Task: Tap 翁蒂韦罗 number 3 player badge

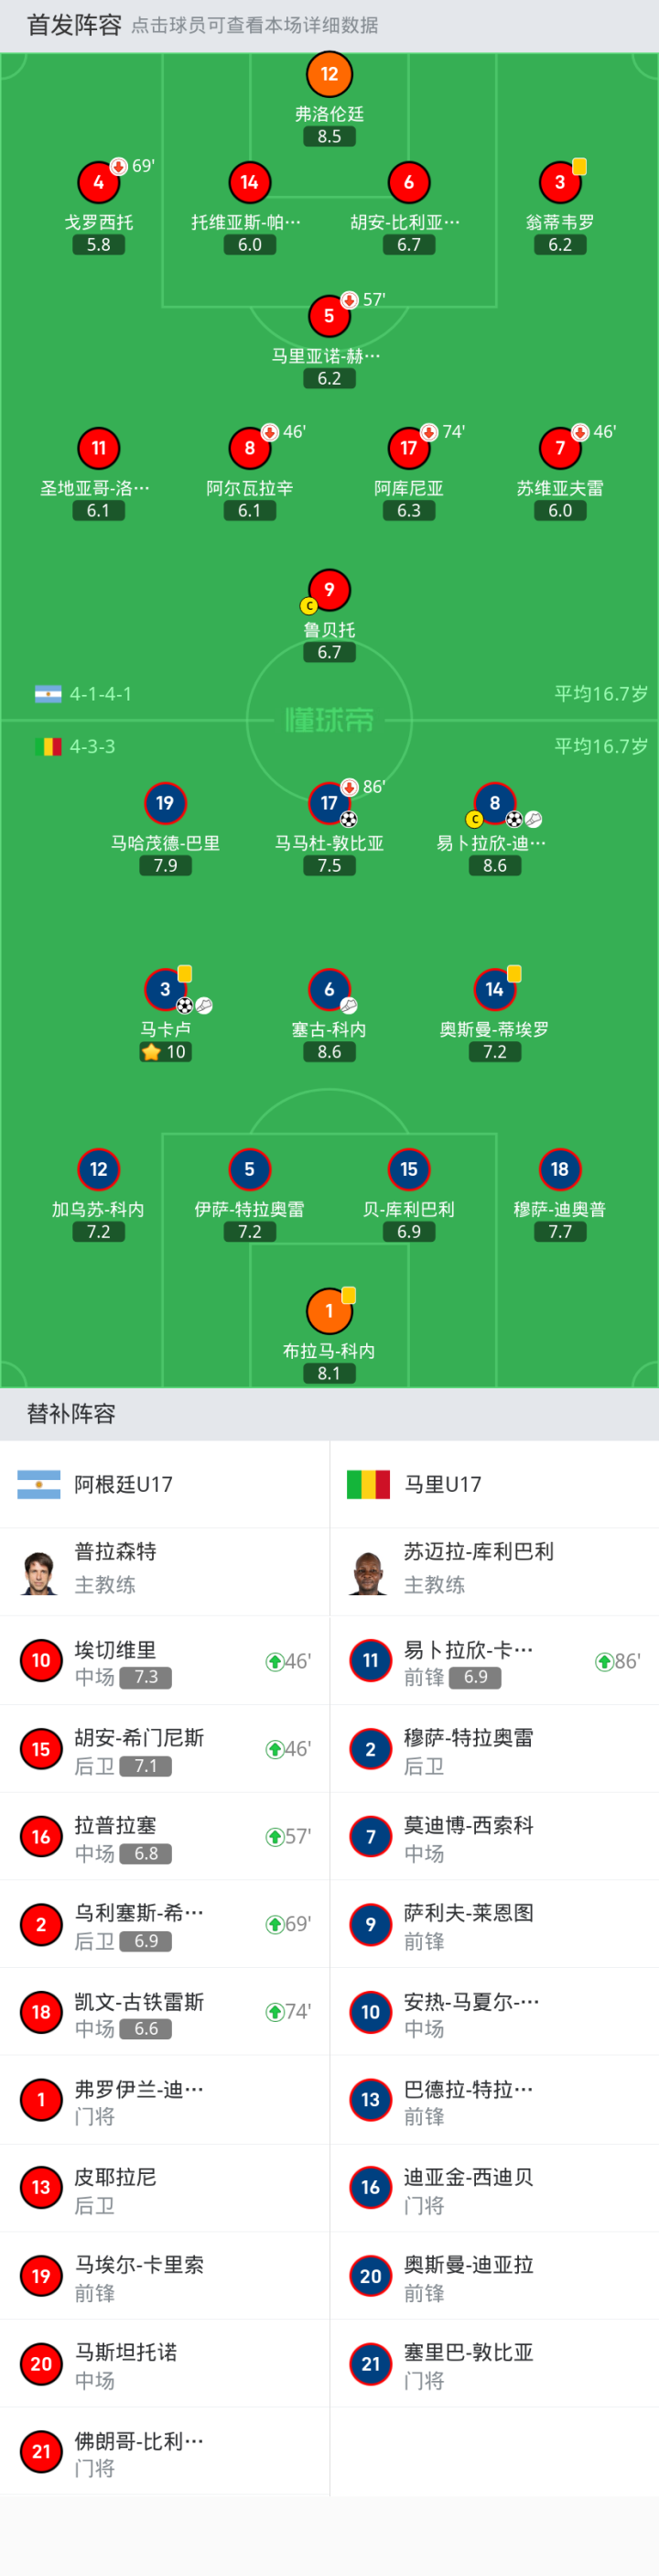Action: 559,182
